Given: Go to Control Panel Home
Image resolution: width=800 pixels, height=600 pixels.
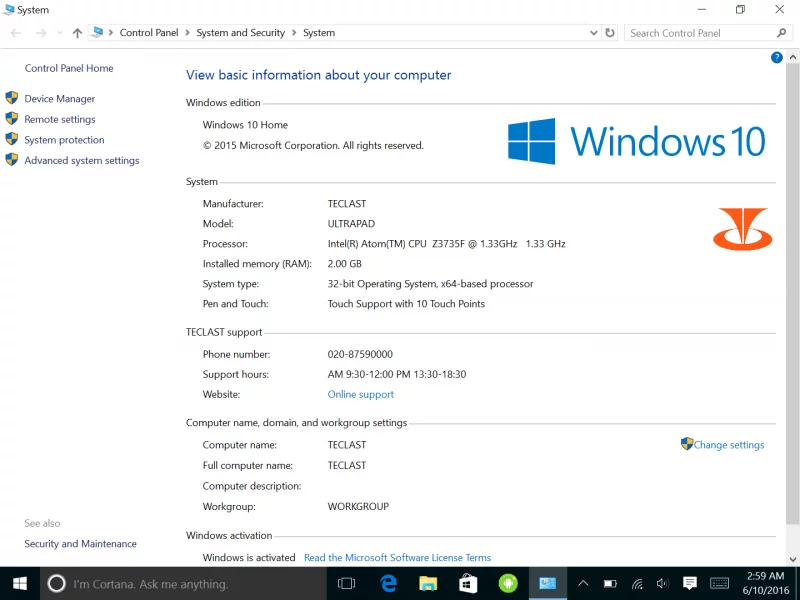Looking at the screenshot, I should [69, 68].
